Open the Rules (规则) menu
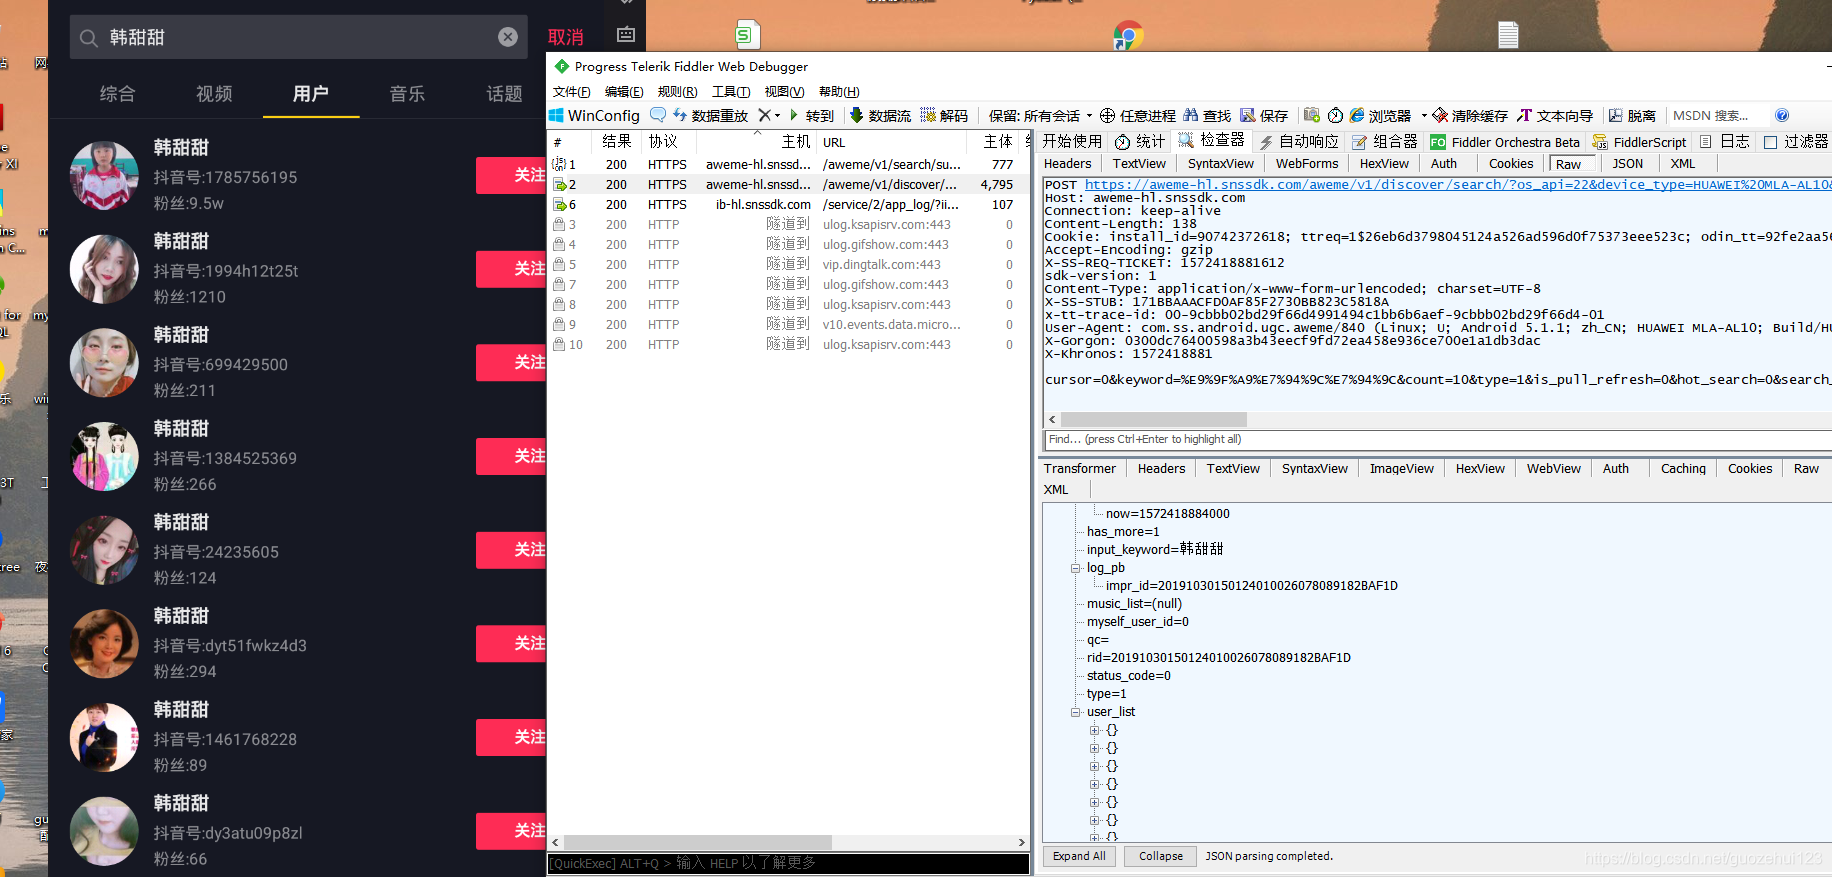The width and height of the screenshot is (1832, 877). point(677,92)
